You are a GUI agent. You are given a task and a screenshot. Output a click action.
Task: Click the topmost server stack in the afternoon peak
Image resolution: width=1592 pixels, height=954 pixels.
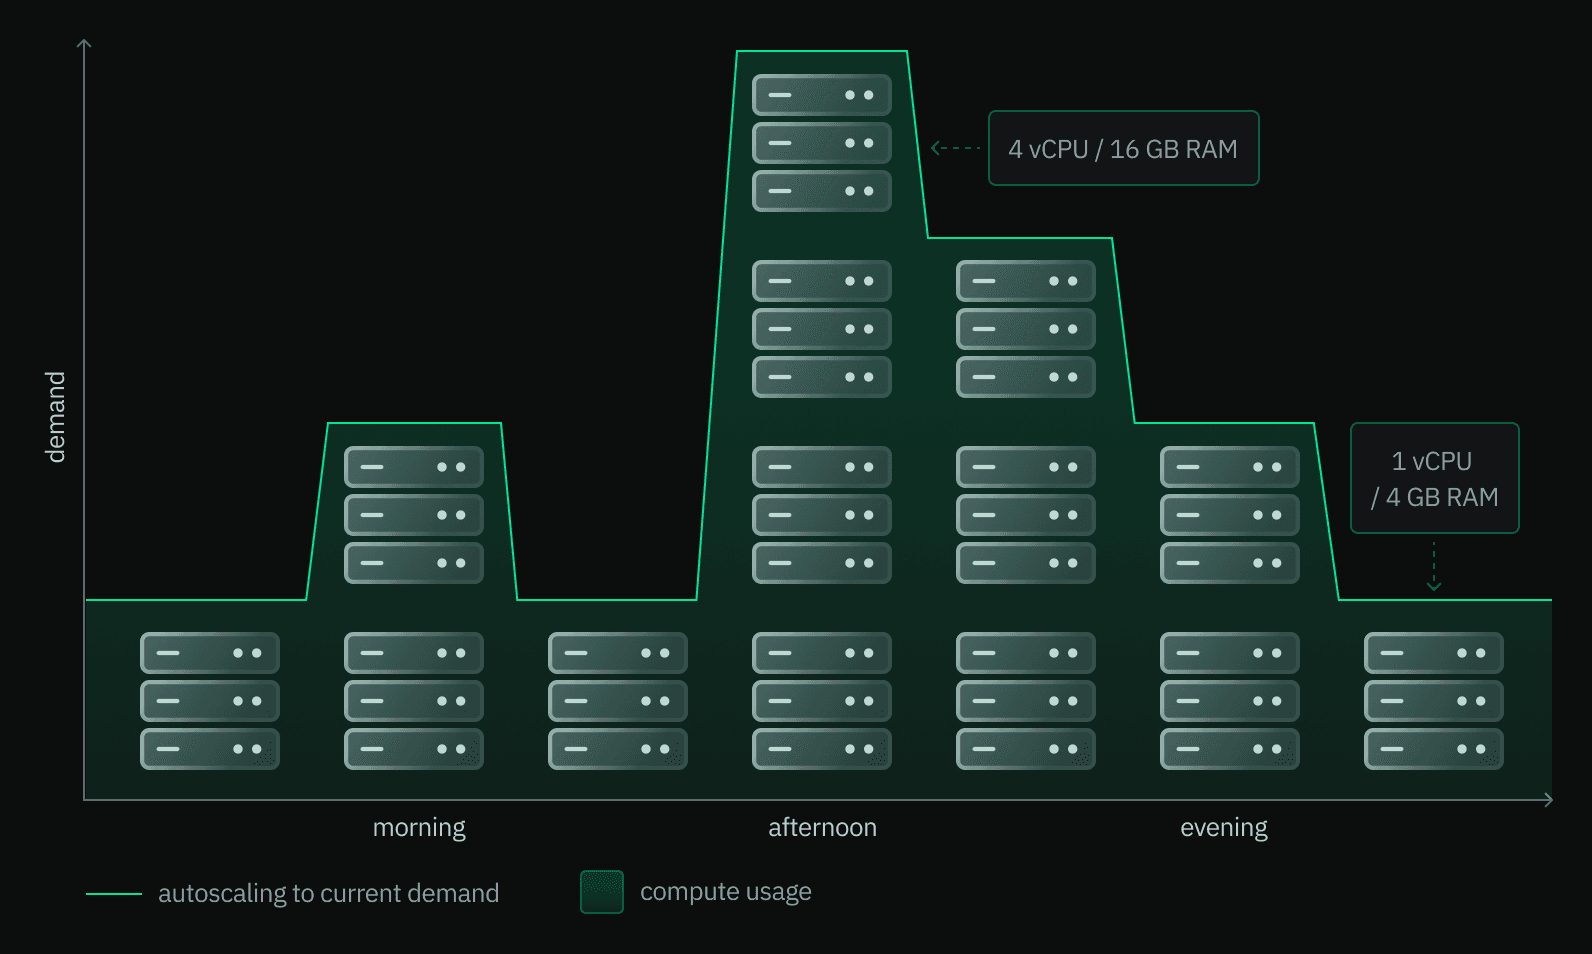[x=821, y=143]
